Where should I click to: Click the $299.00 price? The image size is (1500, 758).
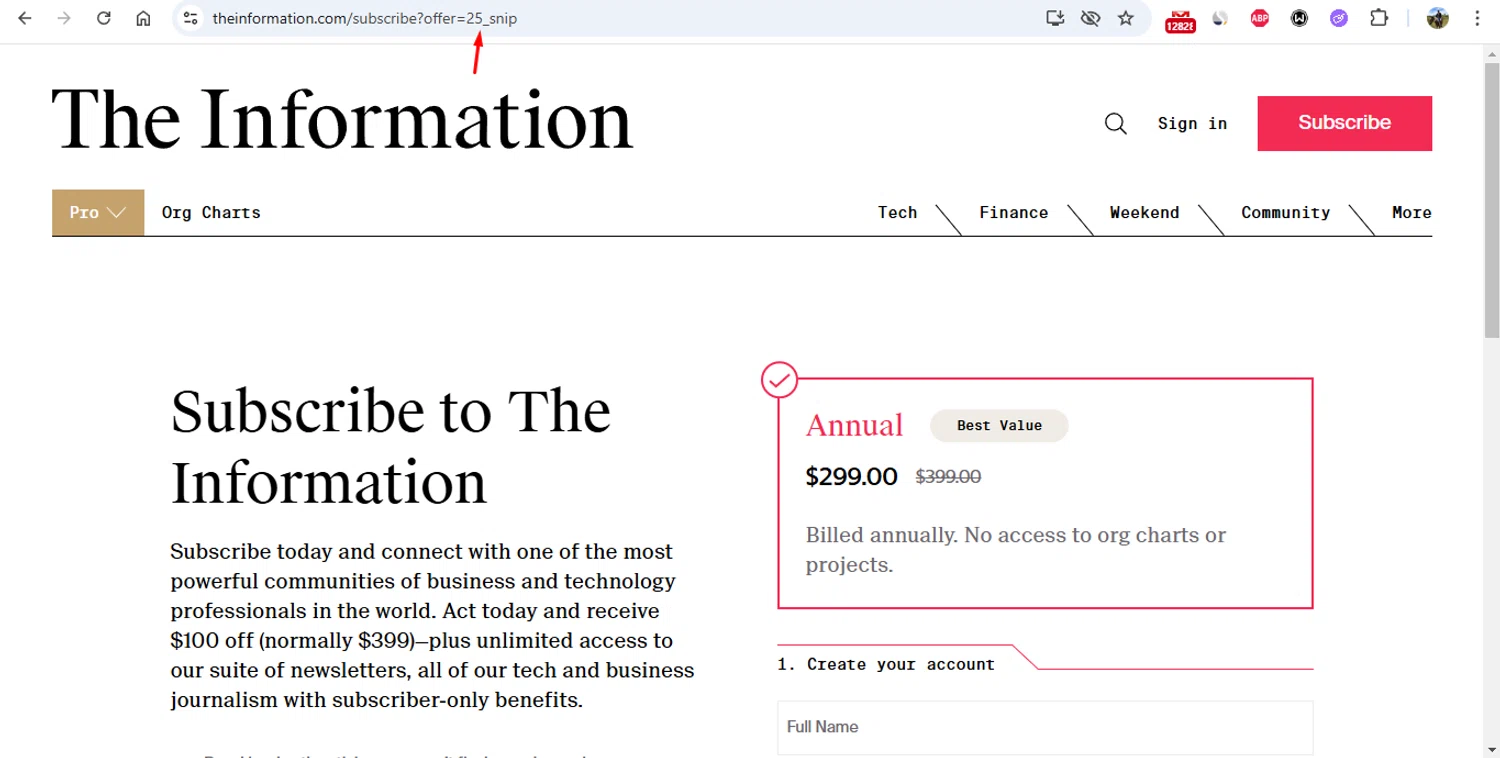[851, 477]
